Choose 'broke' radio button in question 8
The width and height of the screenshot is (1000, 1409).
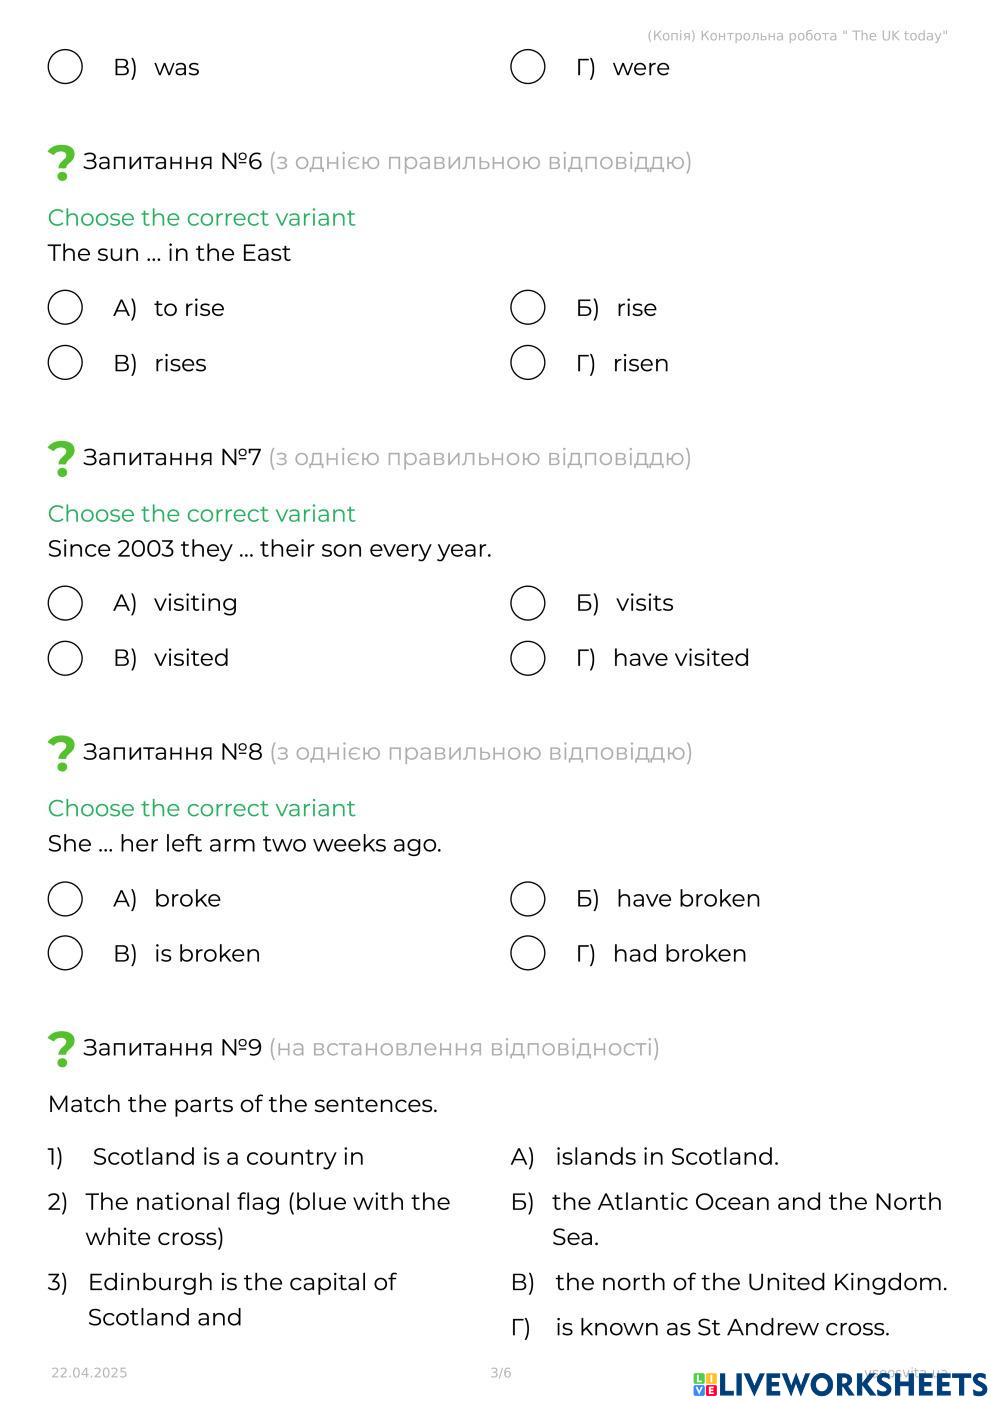point(65,899)
